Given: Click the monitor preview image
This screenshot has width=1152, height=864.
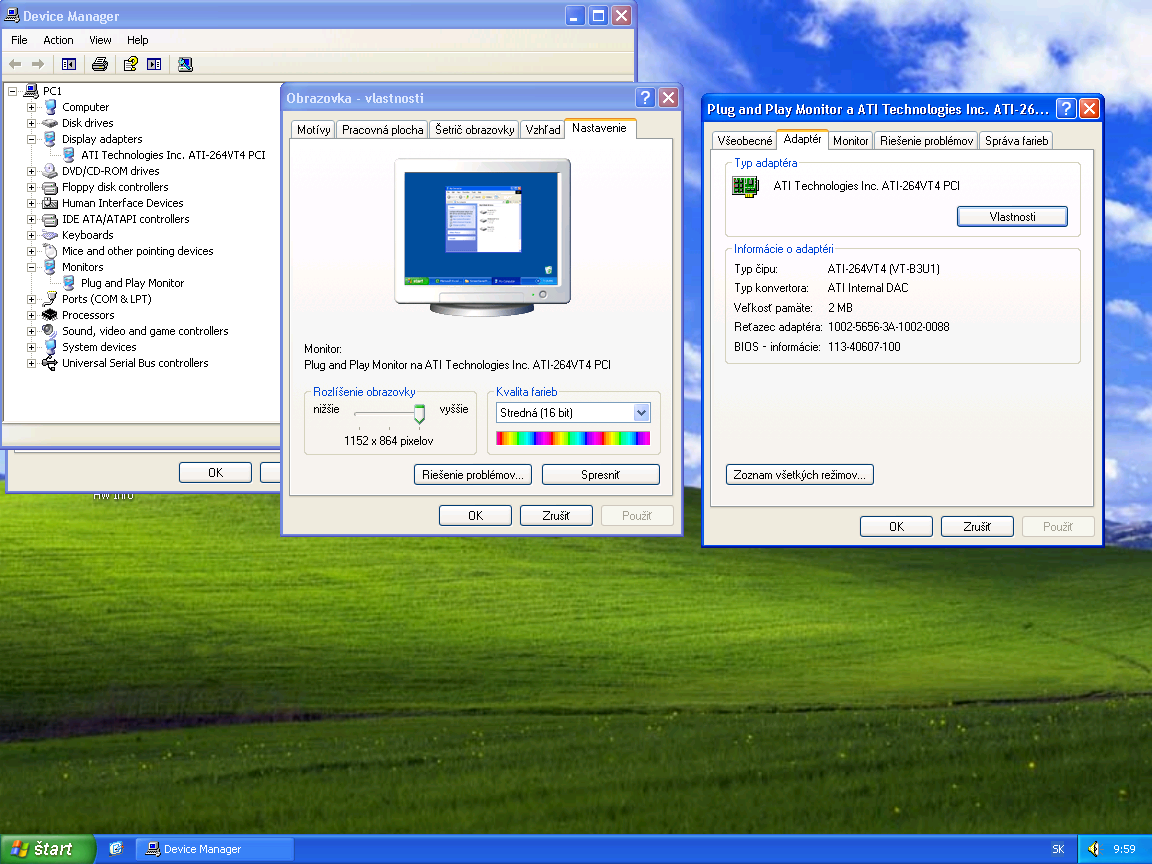Looking at the screenshot, I should pyautogui.click(x=482, y=237).
